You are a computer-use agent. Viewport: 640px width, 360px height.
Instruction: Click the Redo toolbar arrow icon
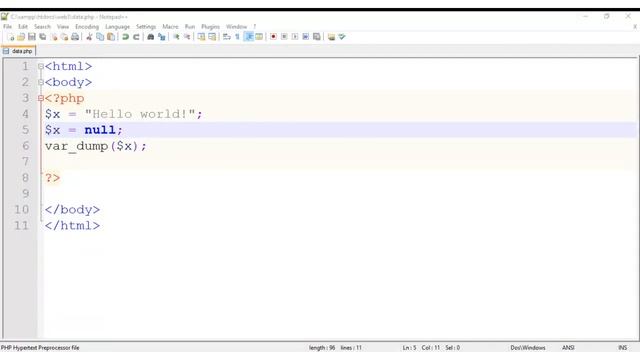tap(136, 37)
